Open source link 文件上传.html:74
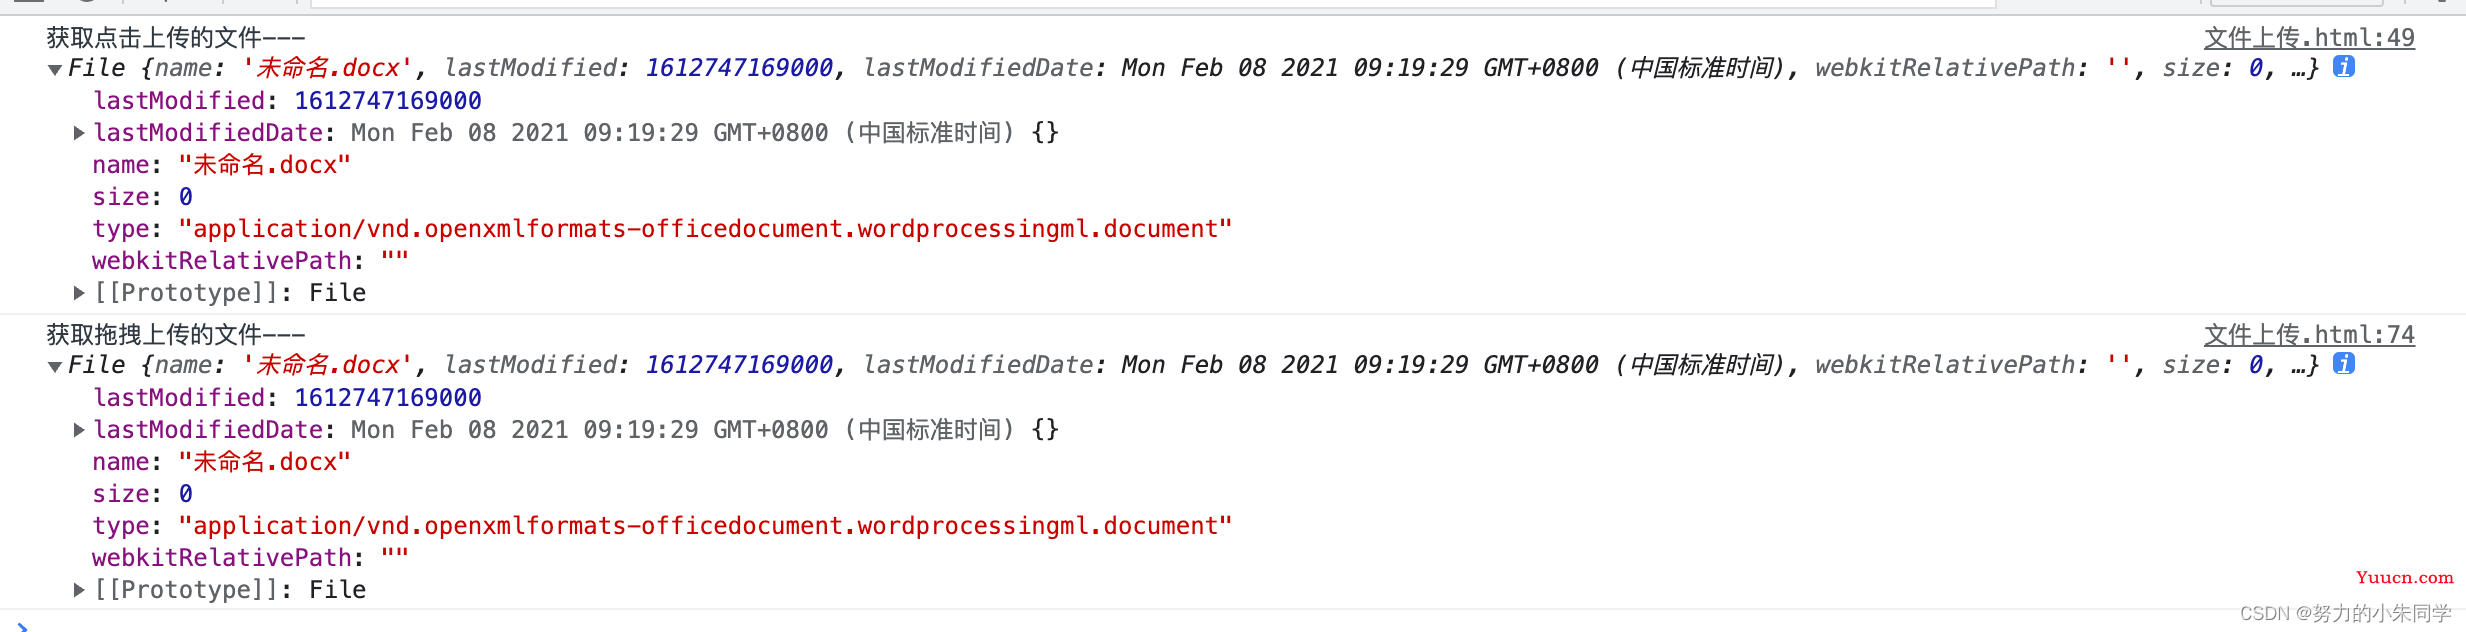Screen dimensions: 2466x632 click(2309, 335)
